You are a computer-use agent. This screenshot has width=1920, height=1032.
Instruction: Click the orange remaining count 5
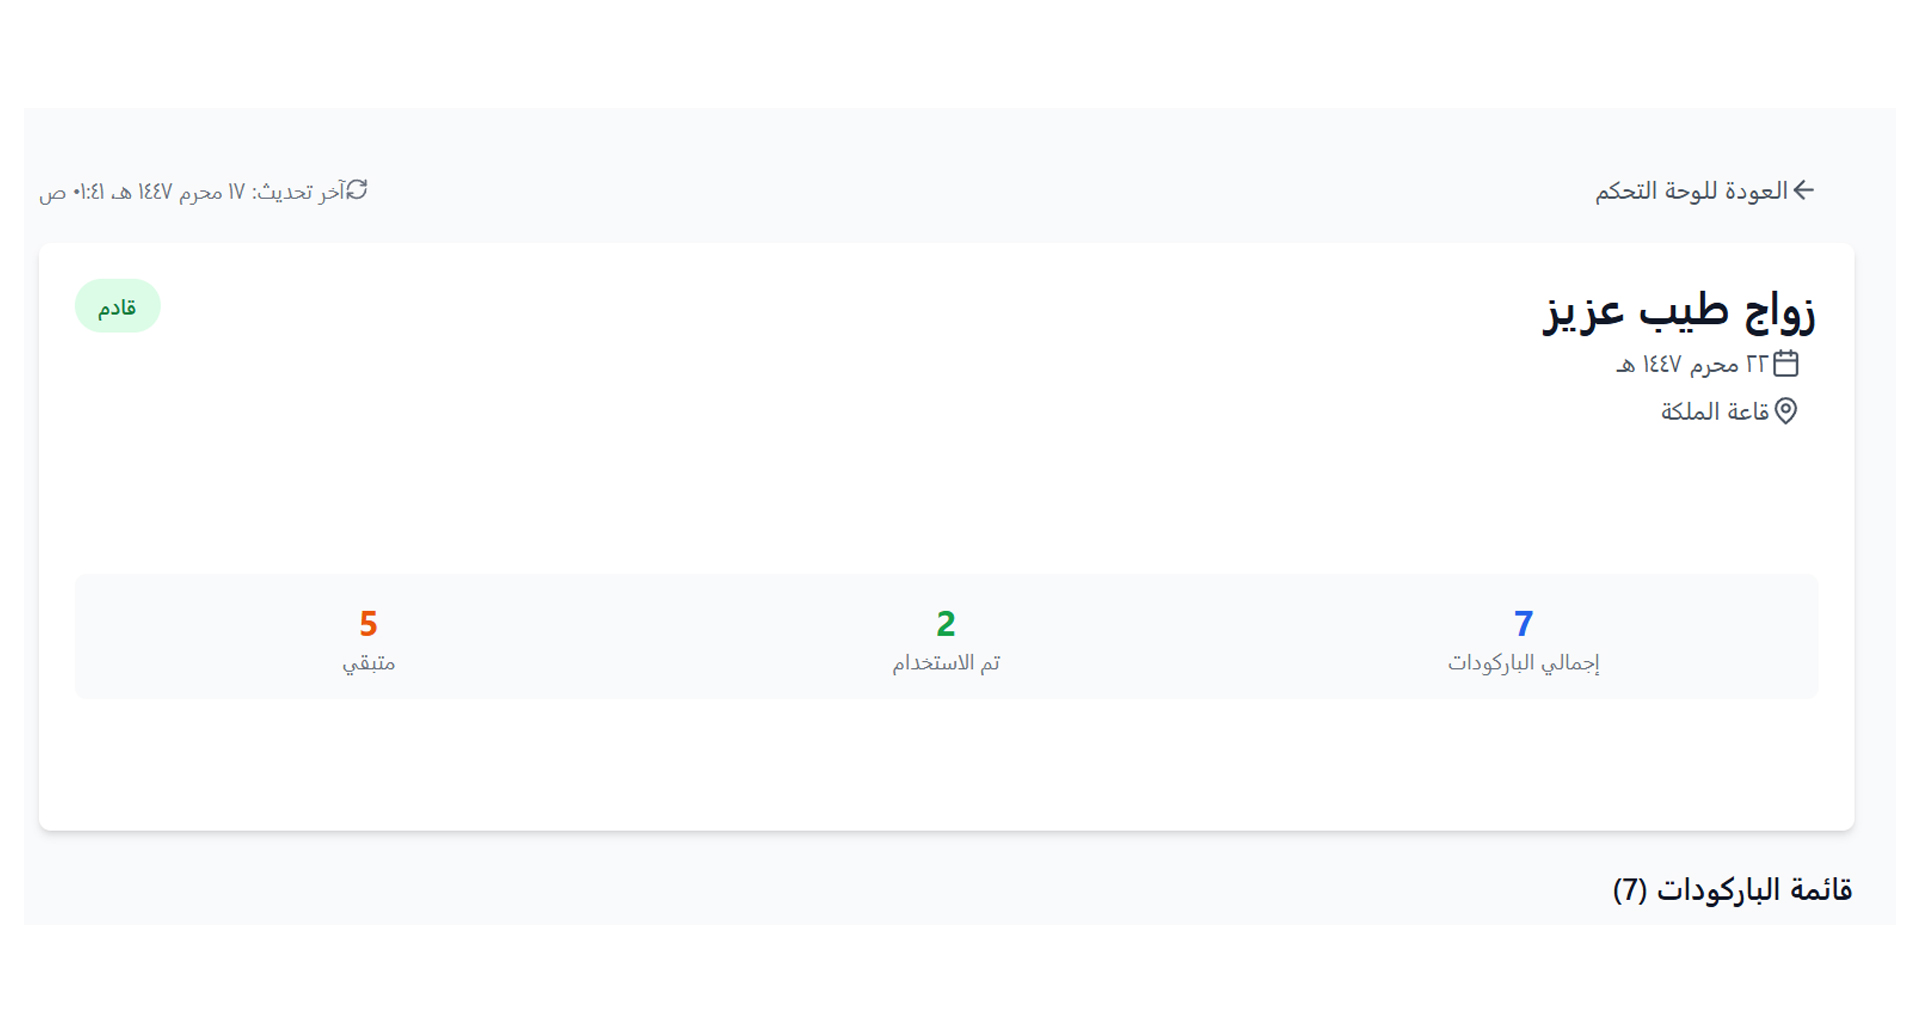(368, 624)
